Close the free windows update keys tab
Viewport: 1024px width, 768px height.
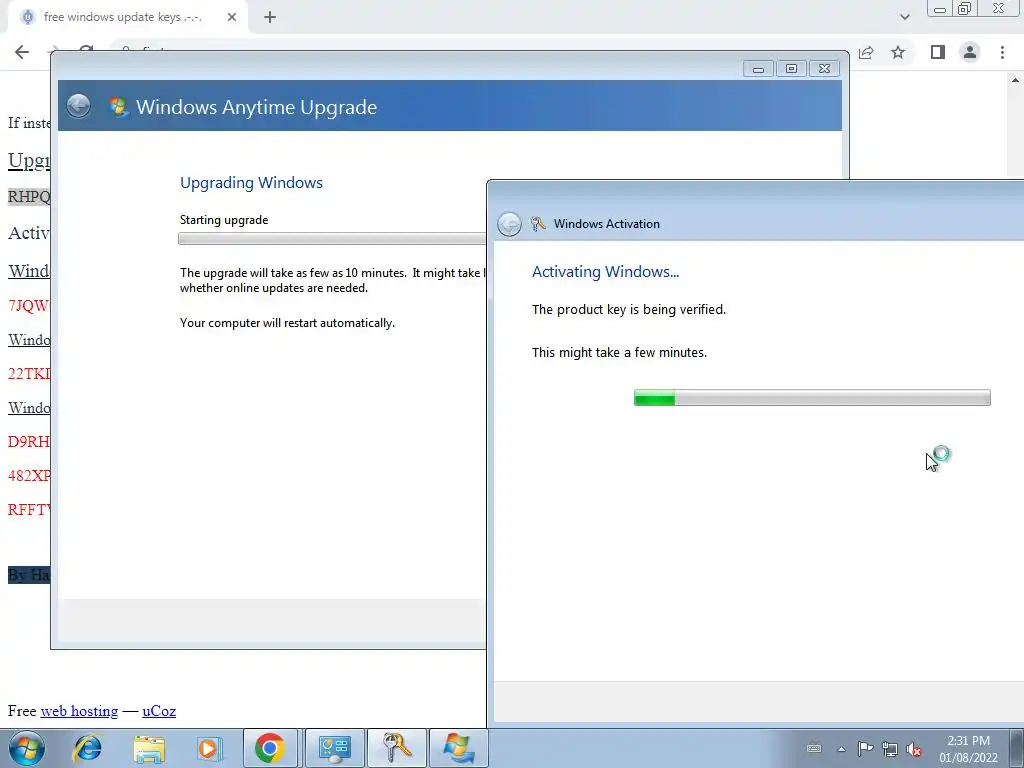(x=232, y=18)
